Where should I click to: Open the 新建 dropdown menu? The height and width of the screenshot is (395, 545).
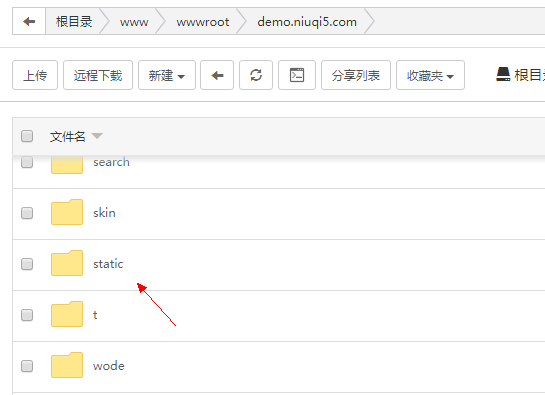coord(167,75)
